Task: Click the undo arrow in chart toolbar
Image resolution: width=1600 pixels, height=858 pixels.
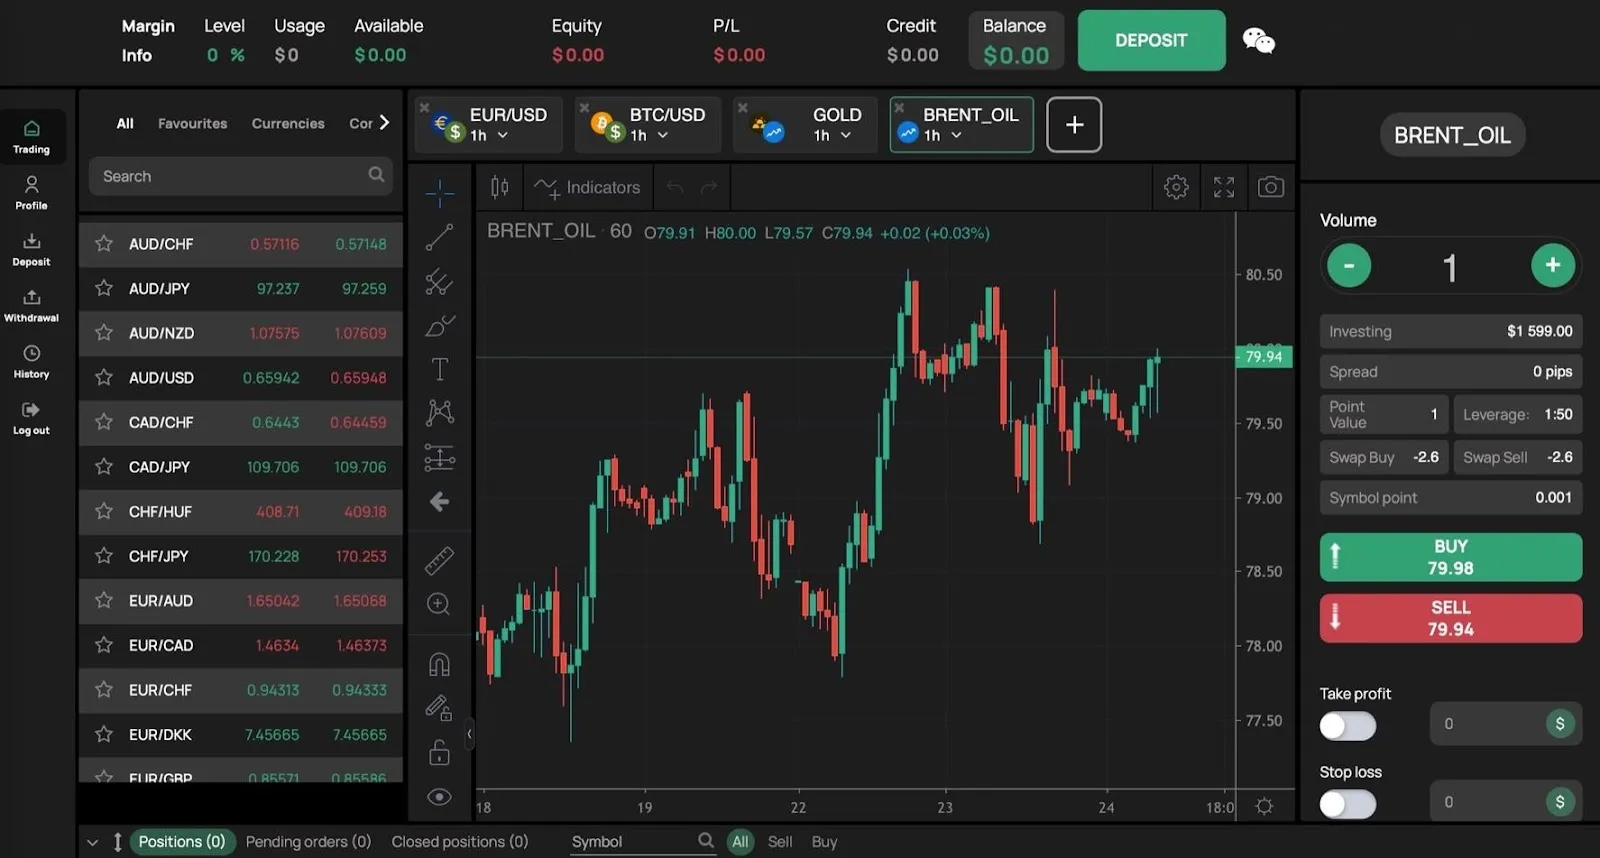Action: tap(675, 187)
